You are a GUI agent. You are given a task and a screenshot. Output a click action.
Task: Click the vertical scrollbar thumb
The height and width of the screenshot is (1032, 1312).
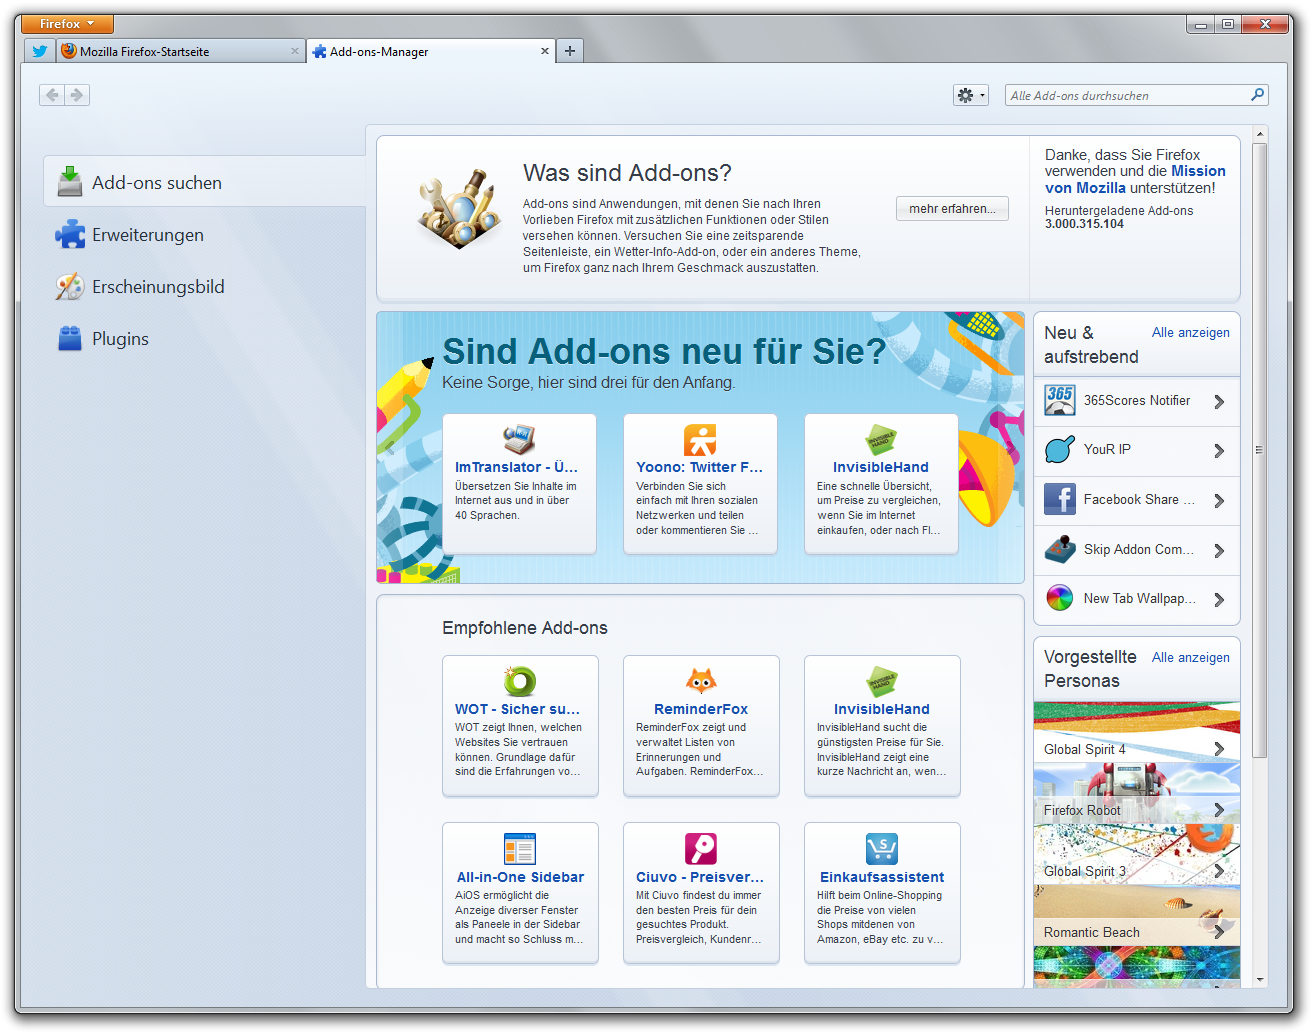1260,449
